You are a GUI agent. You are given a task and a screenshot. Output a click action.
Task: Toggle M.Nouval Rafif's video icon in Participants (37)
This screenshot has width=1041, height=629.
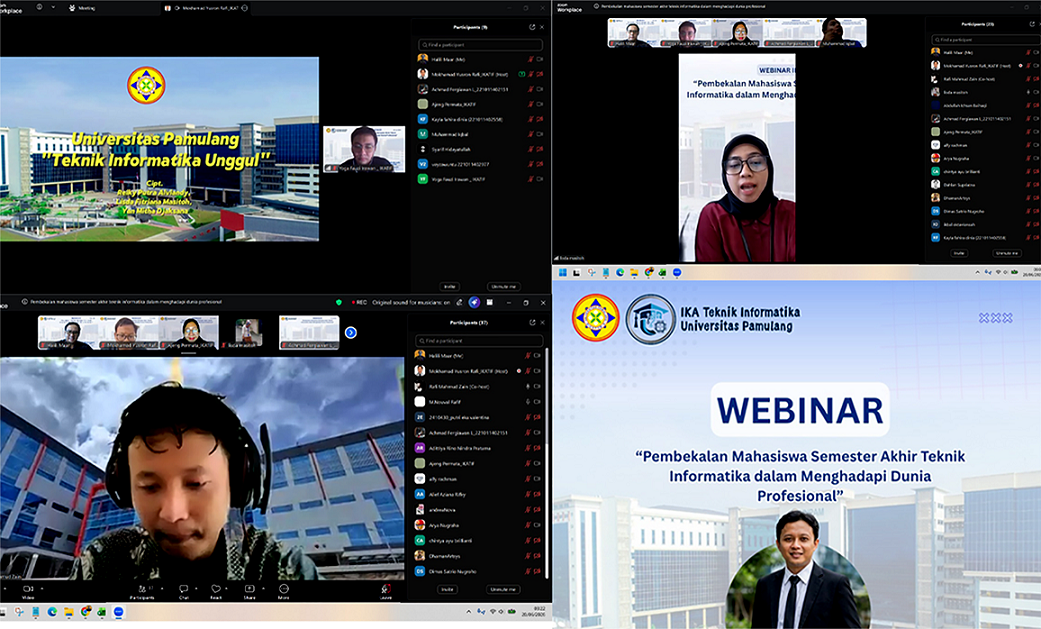point(537,402)
